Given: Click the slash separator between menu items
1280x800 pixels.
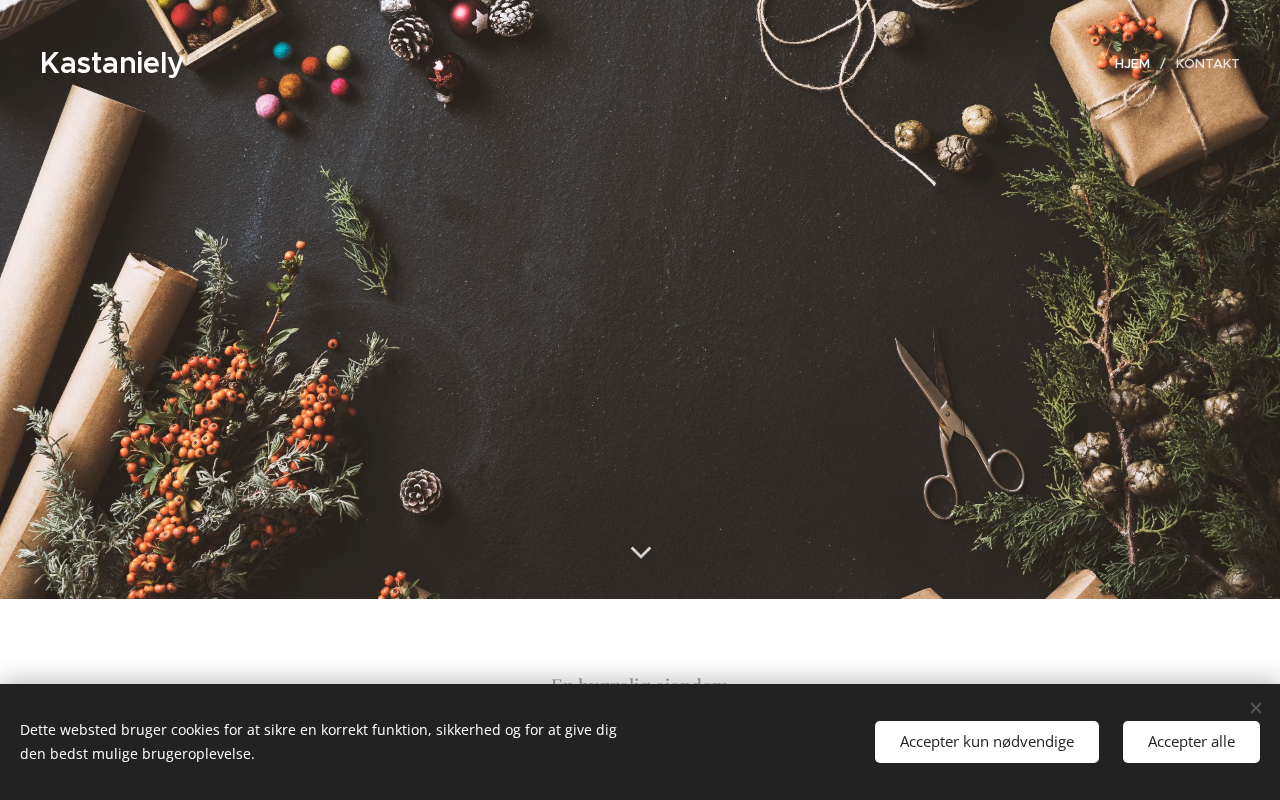Looking at the screenshot, I should click(1162, 63).
